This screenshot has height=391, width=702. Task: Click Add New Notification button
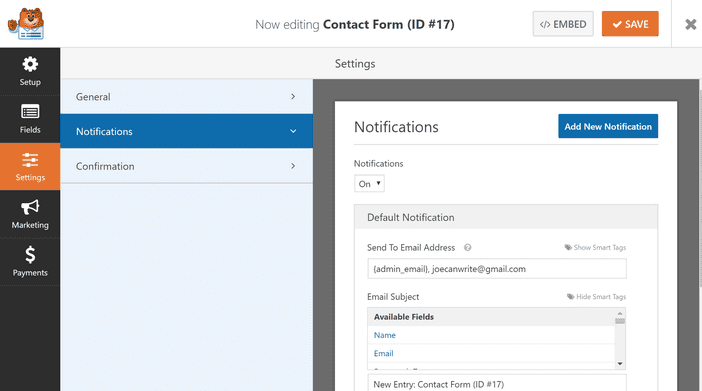(x=608, y=126)
